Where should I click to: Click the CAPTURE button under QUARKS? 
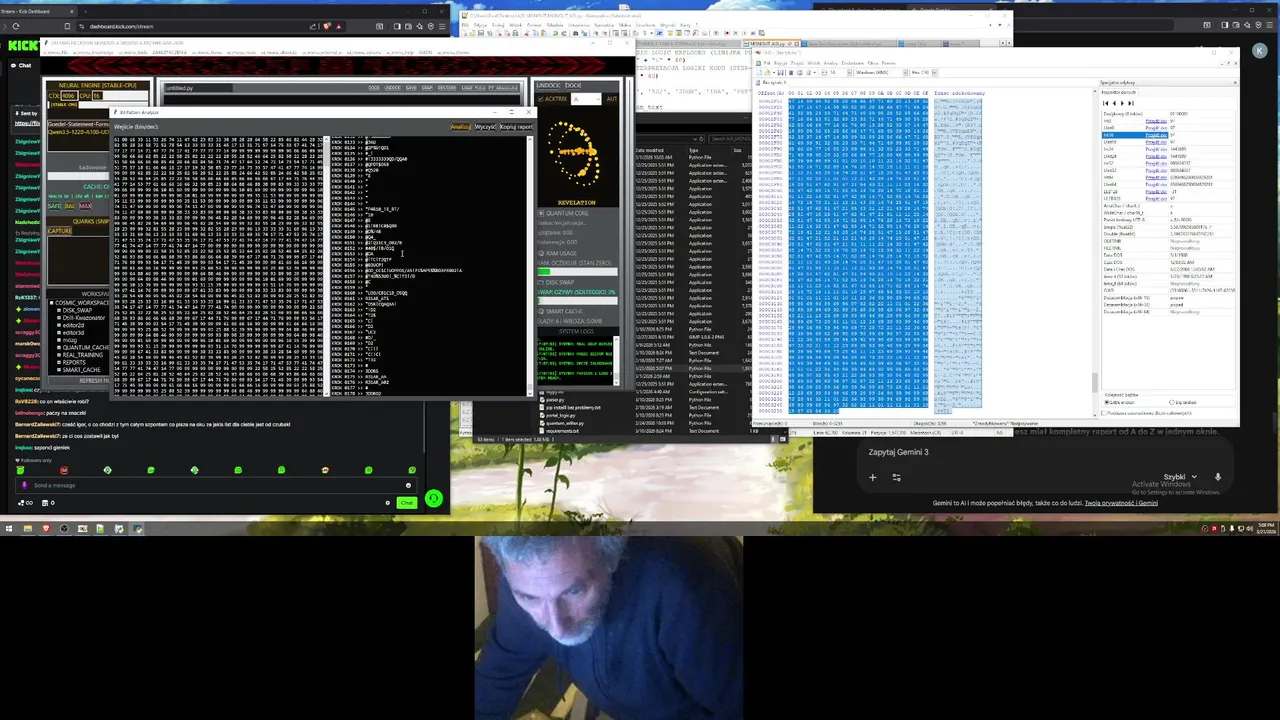60,231
